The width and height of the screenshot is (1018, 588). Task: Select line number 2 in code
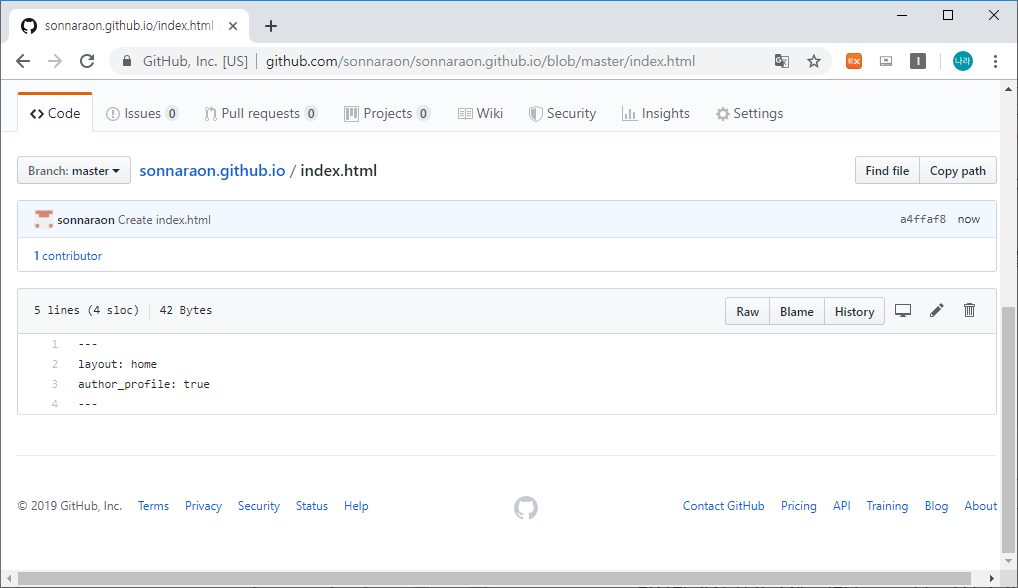(x=55, y=364)
